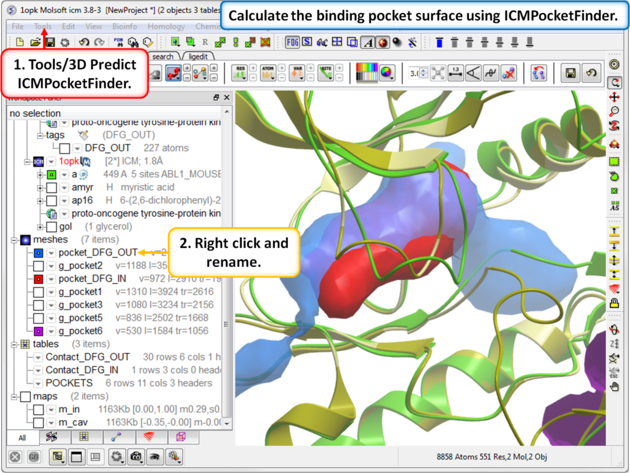Open dropdown arrow next to g_pocket1
The width and height of the screenshot is (630, 473).
click(x=52, y=292)
